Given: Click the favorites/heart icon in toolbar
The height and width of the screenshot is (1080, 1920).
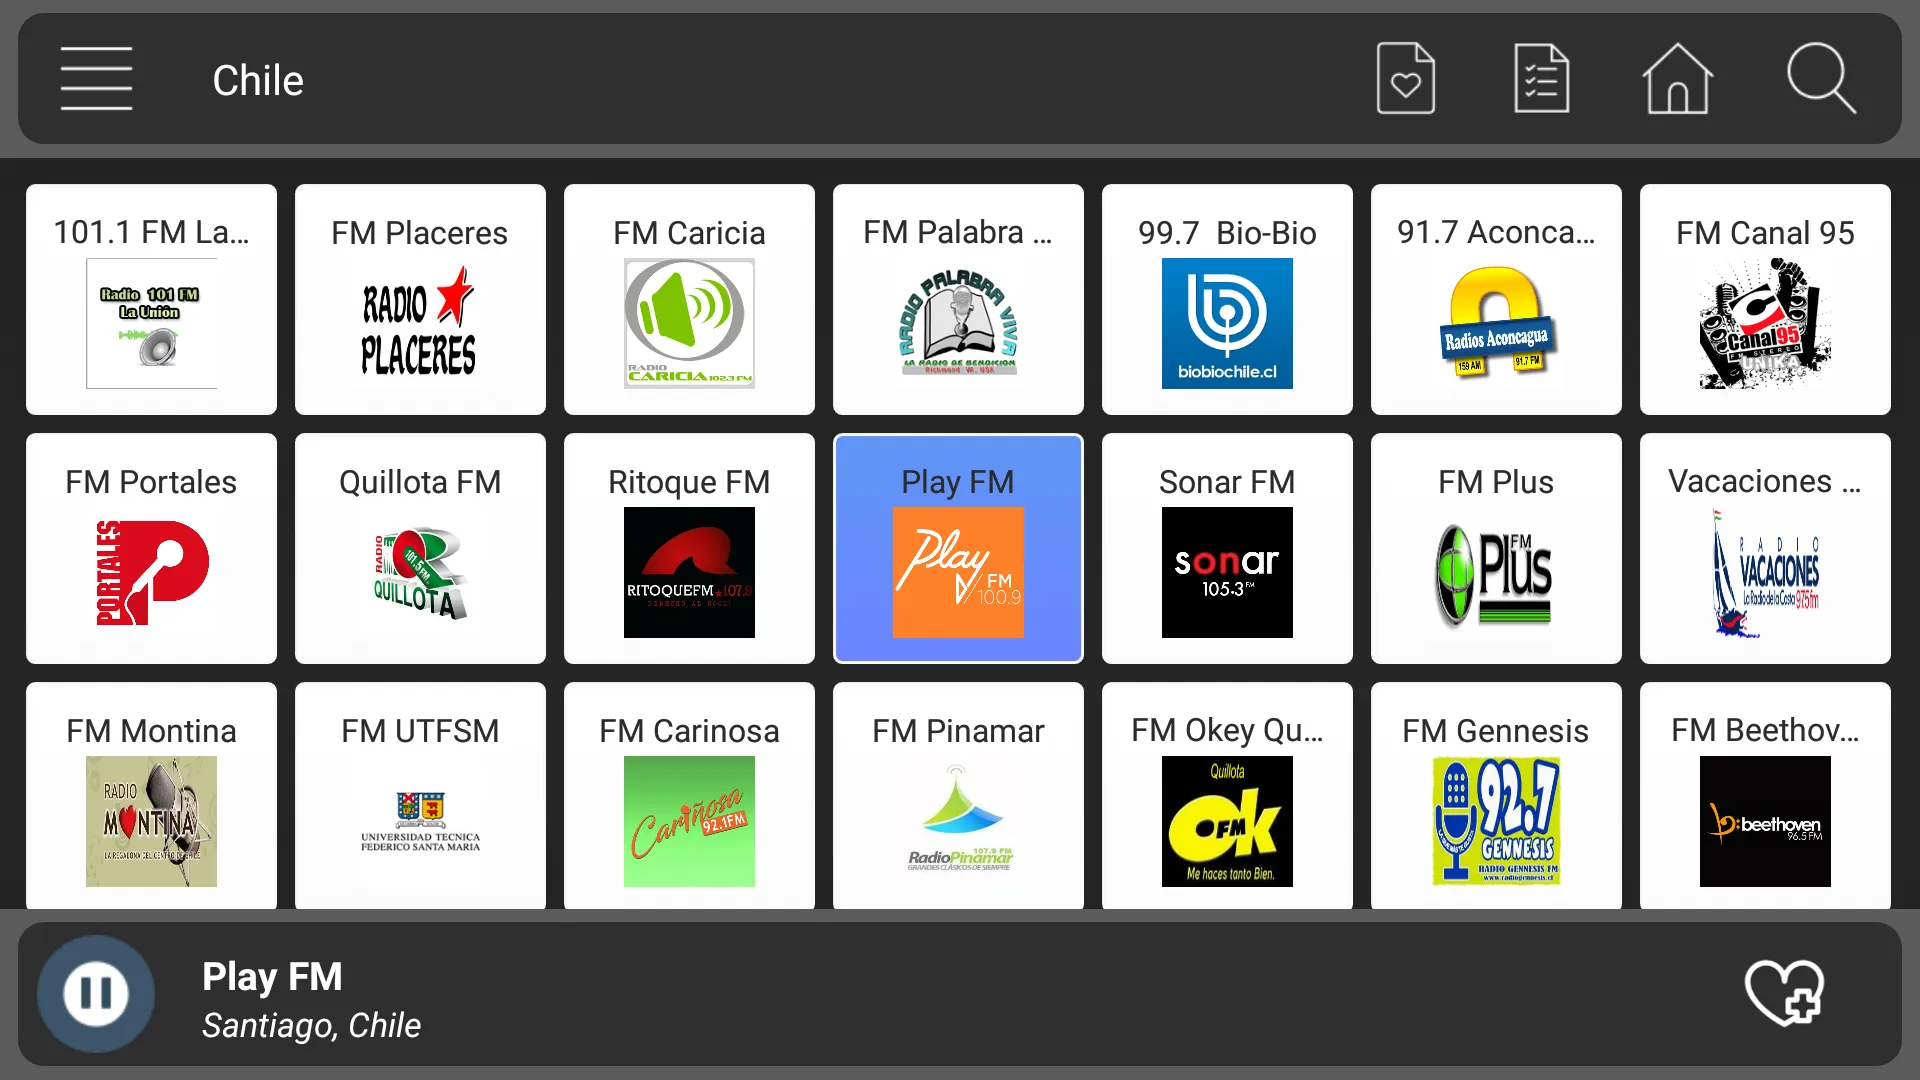Looking at the screenshot, I should click(1406, 79).
